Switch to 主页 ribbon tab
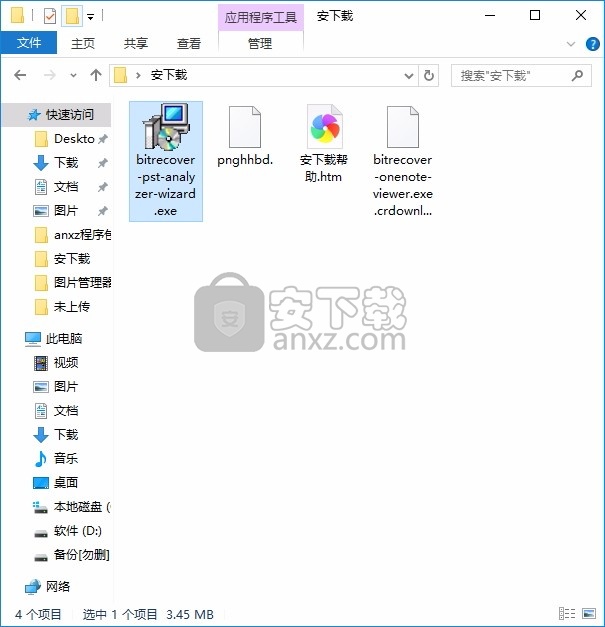The height and width of the screenshot is (627, 605). click(x=83, y=43)
